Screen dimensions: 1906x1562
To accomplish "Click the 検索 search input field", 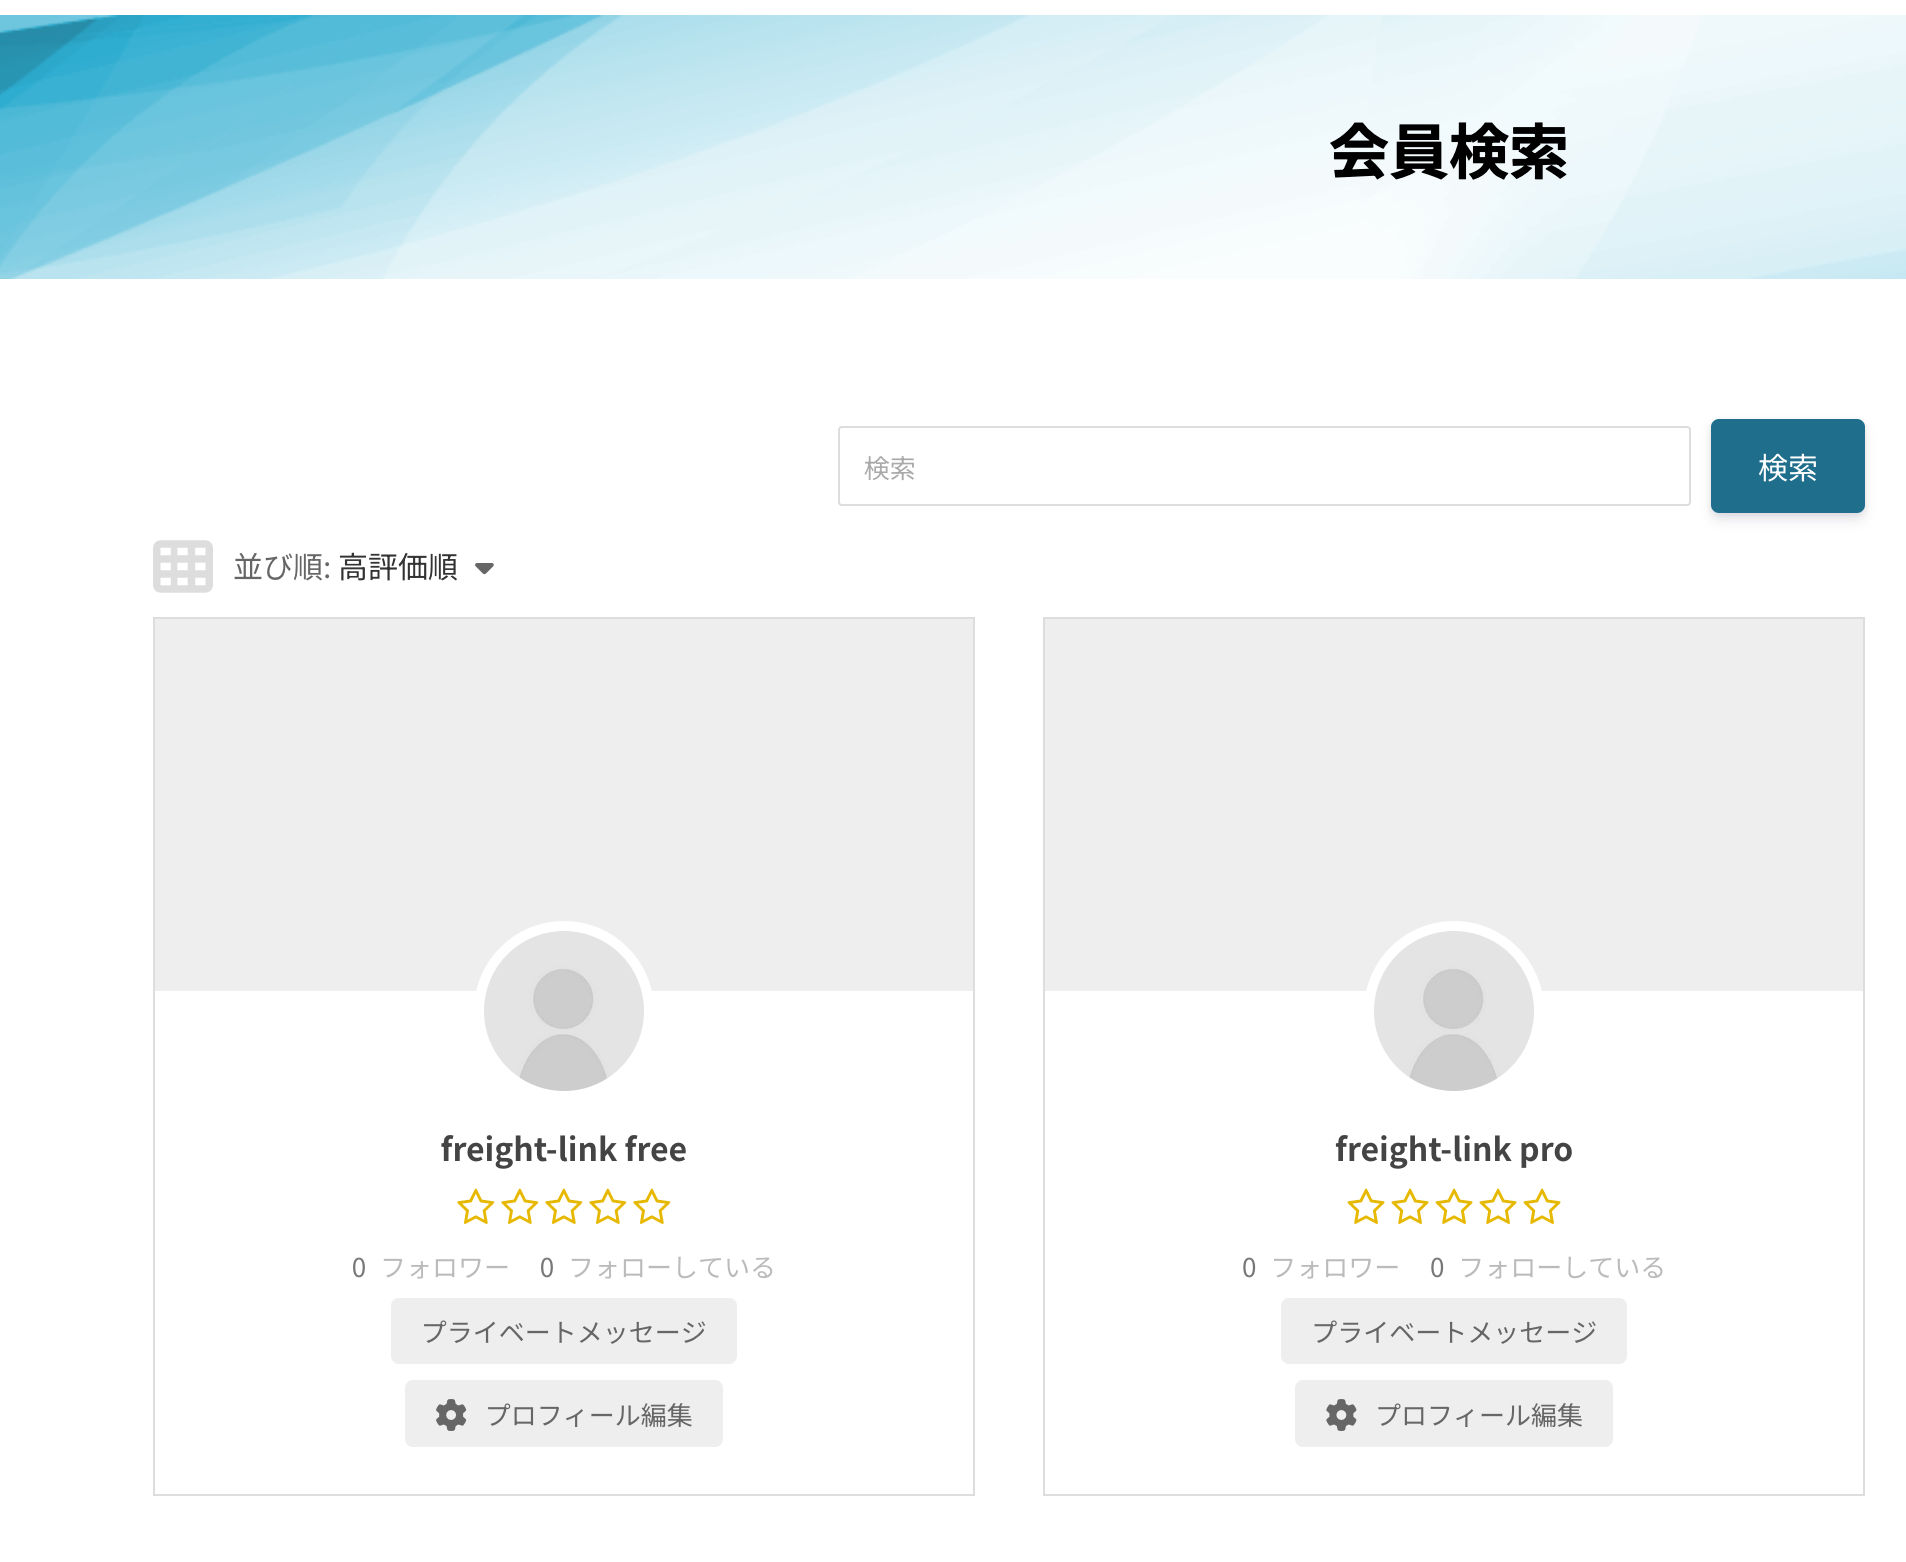I will 1263,467.
